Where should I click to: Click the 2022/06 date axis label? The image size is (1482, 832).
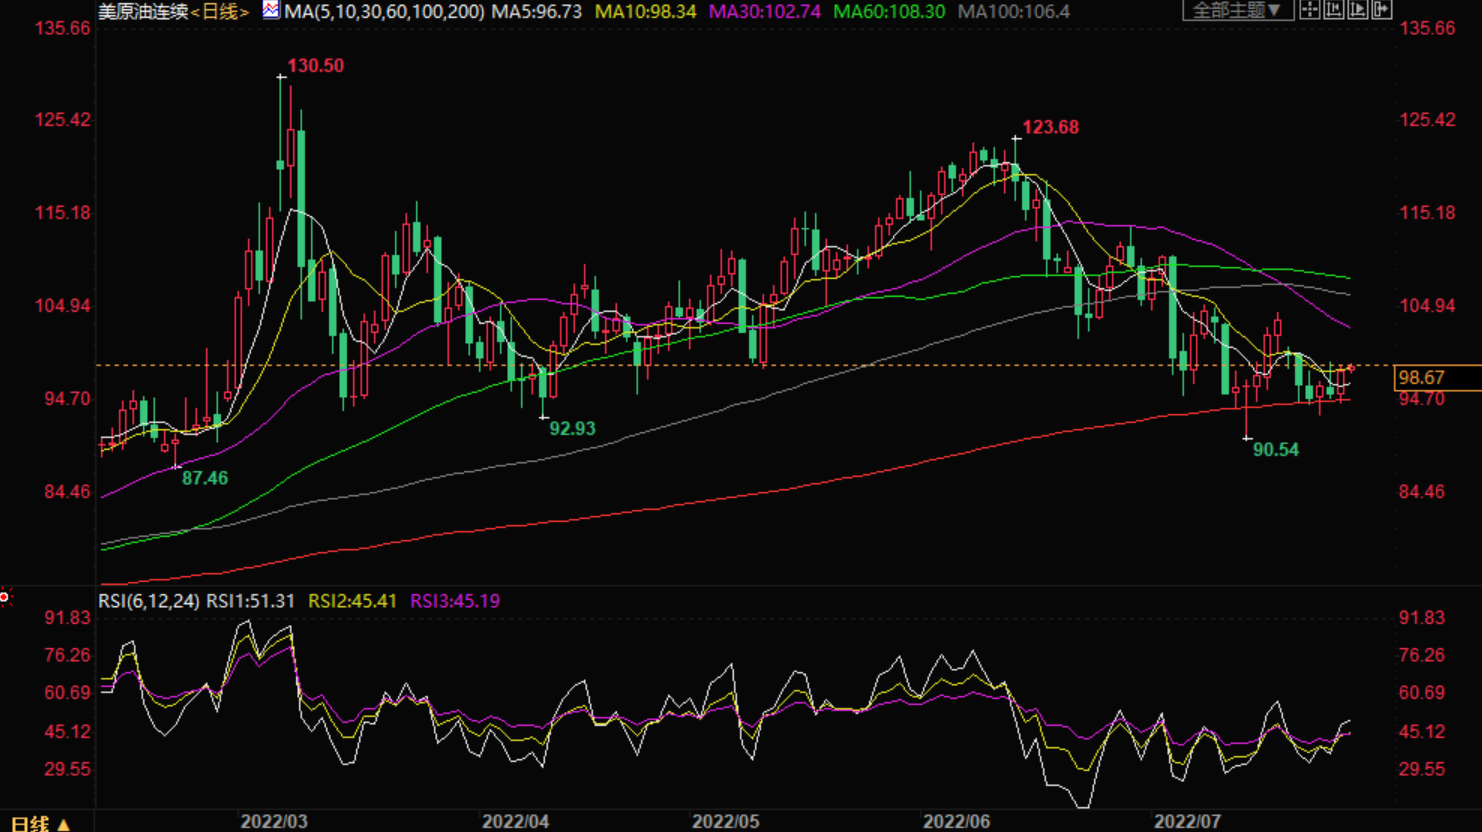point(956,821)
